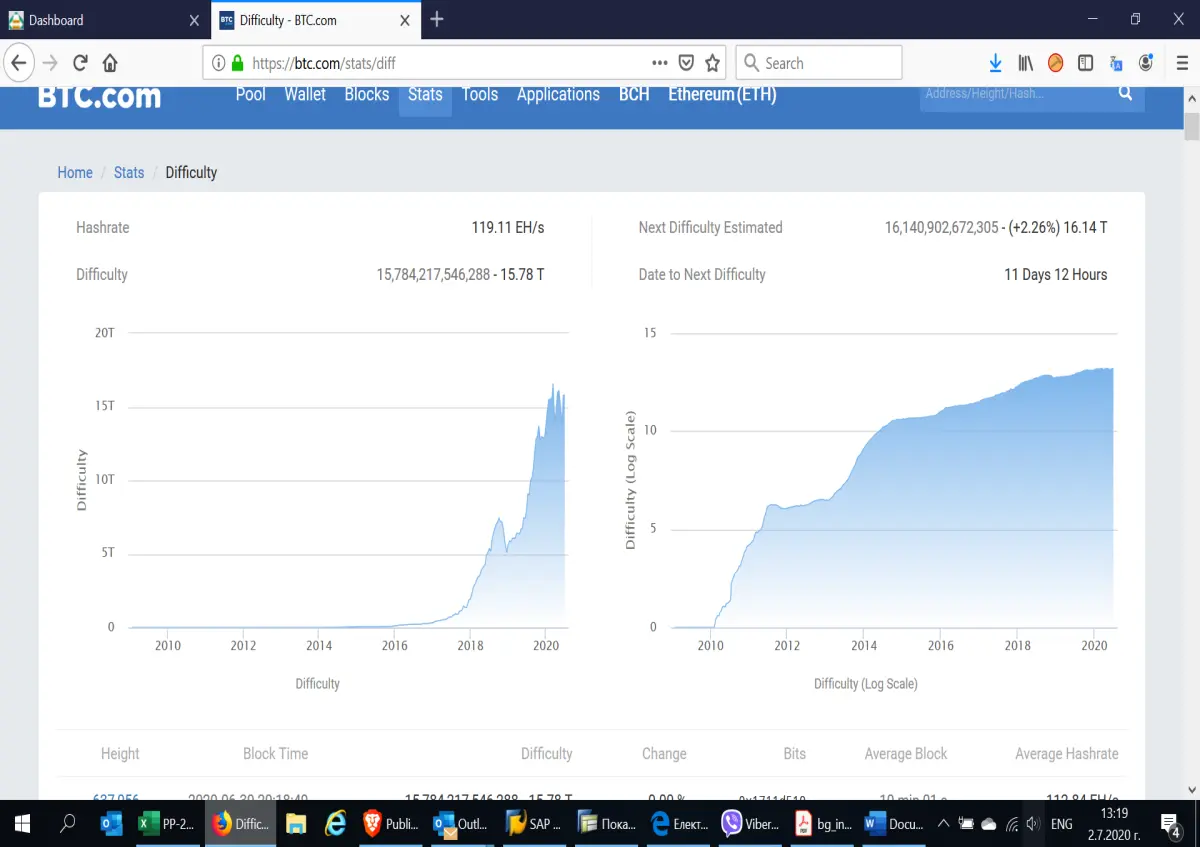Click the Firefox URL address field
The height and width of the screenshot is (847, 1200).
pyautogui.click(x=465, y=63)
